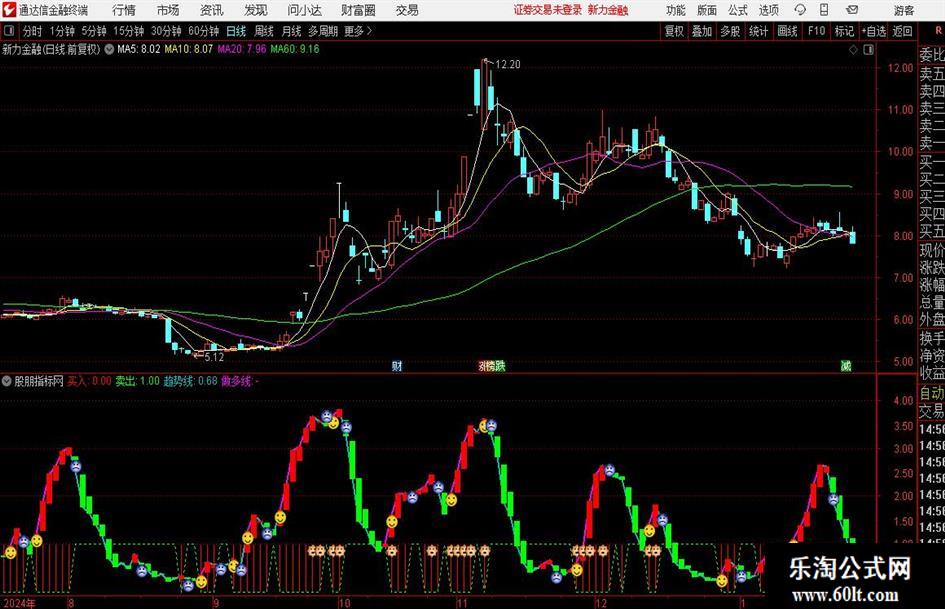Open the customer service headset icon

coord(800,10)
